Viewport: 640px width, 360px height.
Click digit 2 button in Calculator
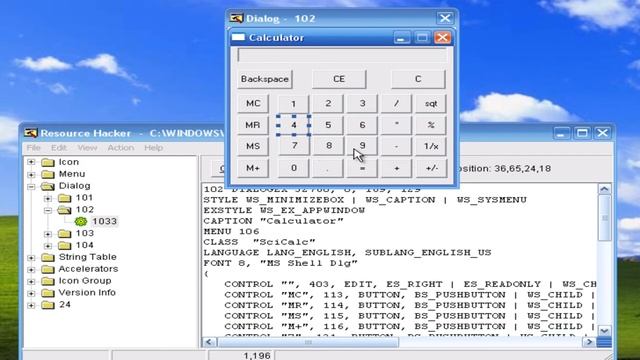click(328, 103)
